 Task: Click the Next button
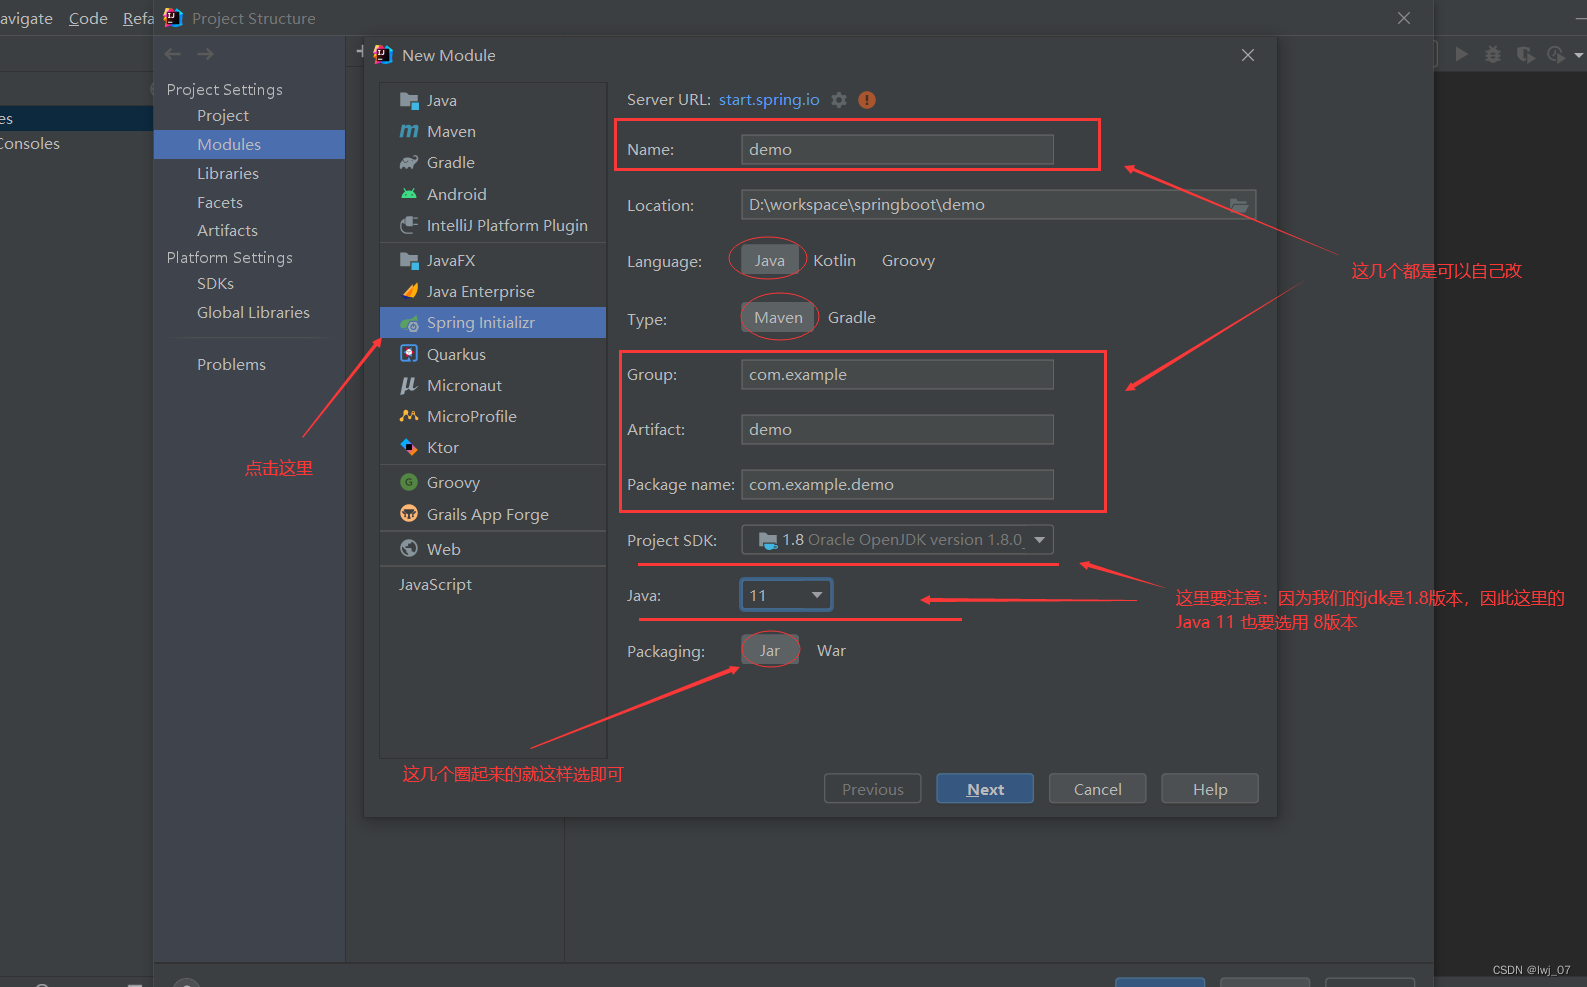[985, 789]
